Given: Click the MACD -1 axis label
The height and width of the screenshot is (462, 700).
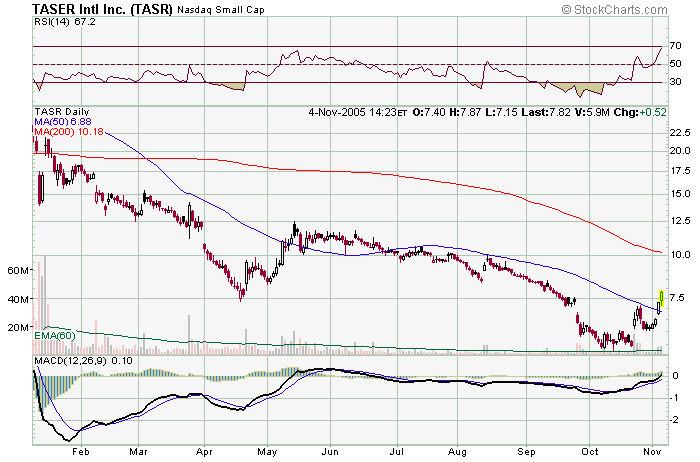Looking at the screenshot, I should (675, 397).
